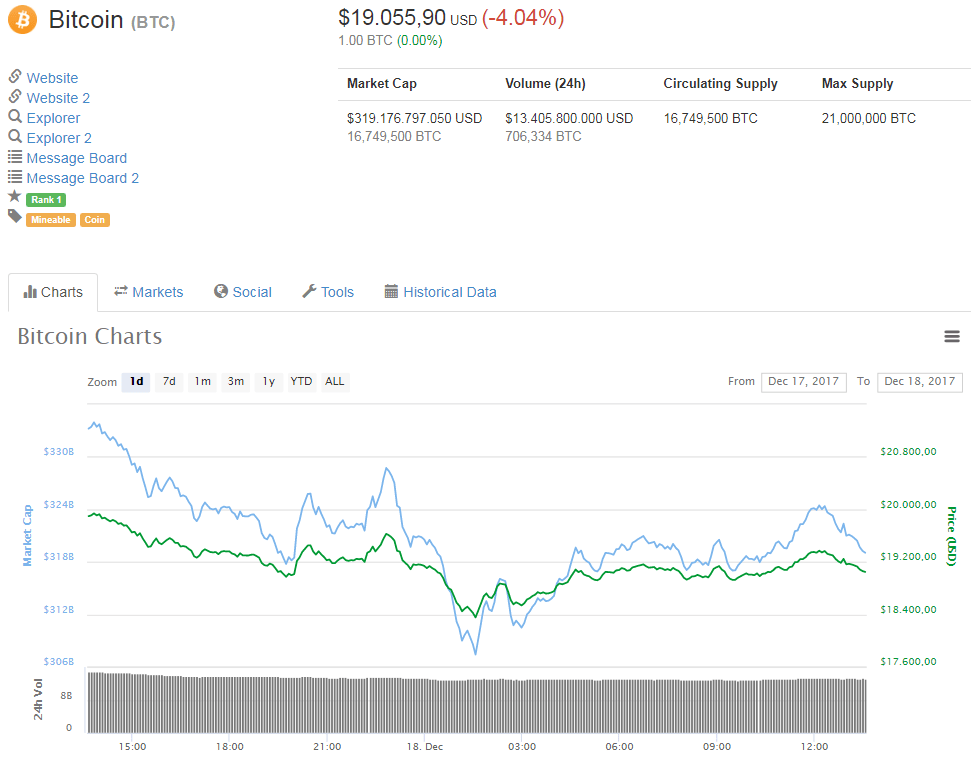Viewport: 979px width, 759px height.
Task: Click the Circulating Supply column header
Action: 721,84
